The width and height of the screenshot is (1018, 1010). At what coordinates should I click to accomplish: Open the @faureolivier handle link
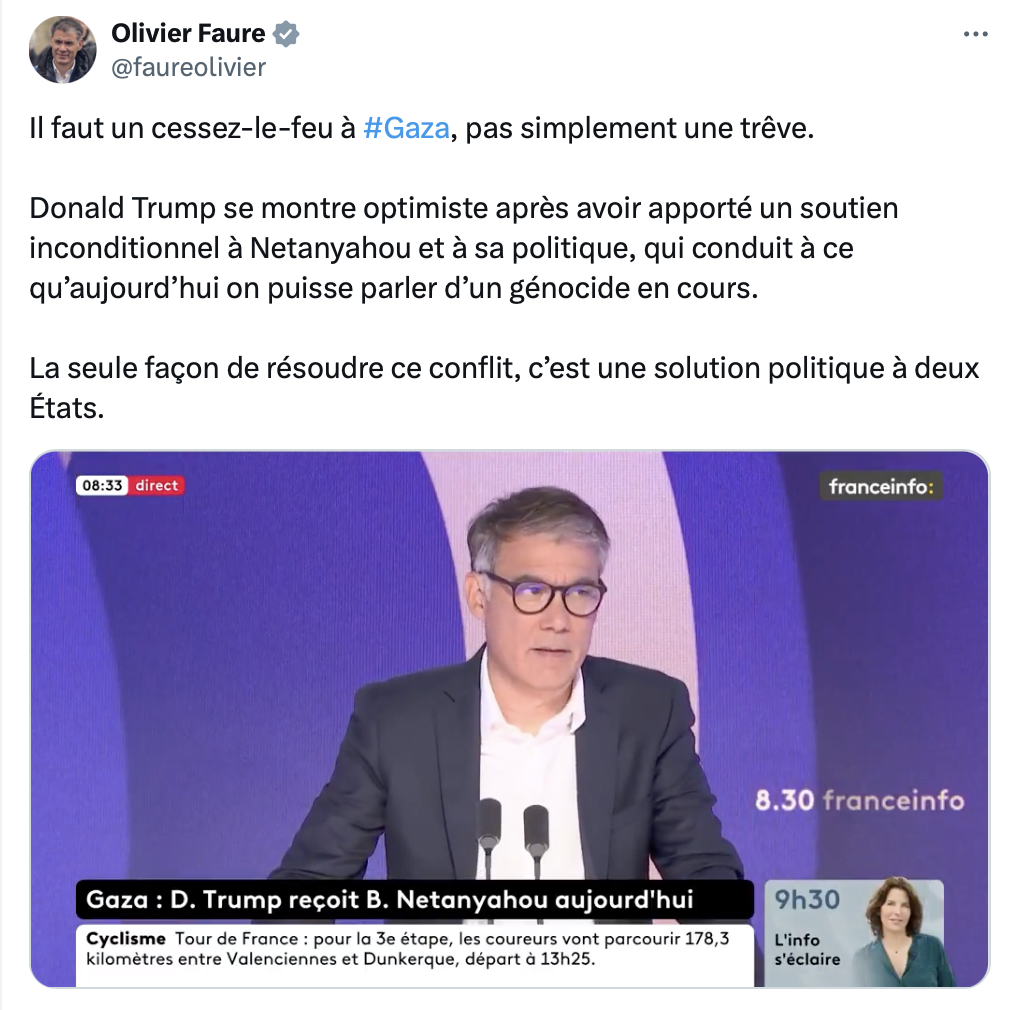pyautogui.click(x=188, y=68)
